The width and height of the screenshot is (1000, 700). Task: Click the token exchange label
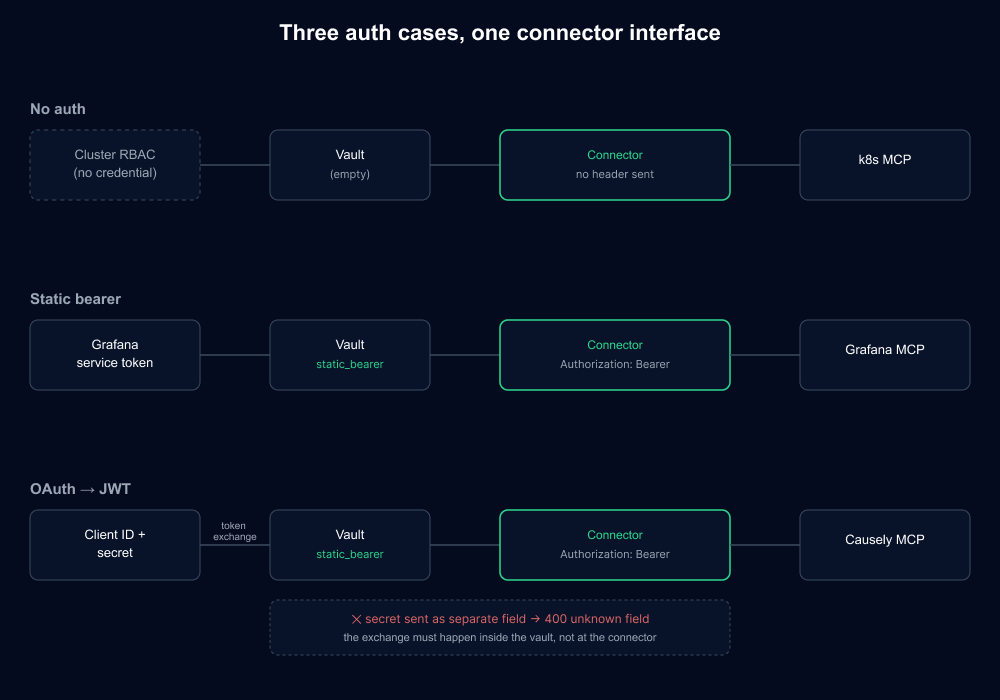(235, 531)
